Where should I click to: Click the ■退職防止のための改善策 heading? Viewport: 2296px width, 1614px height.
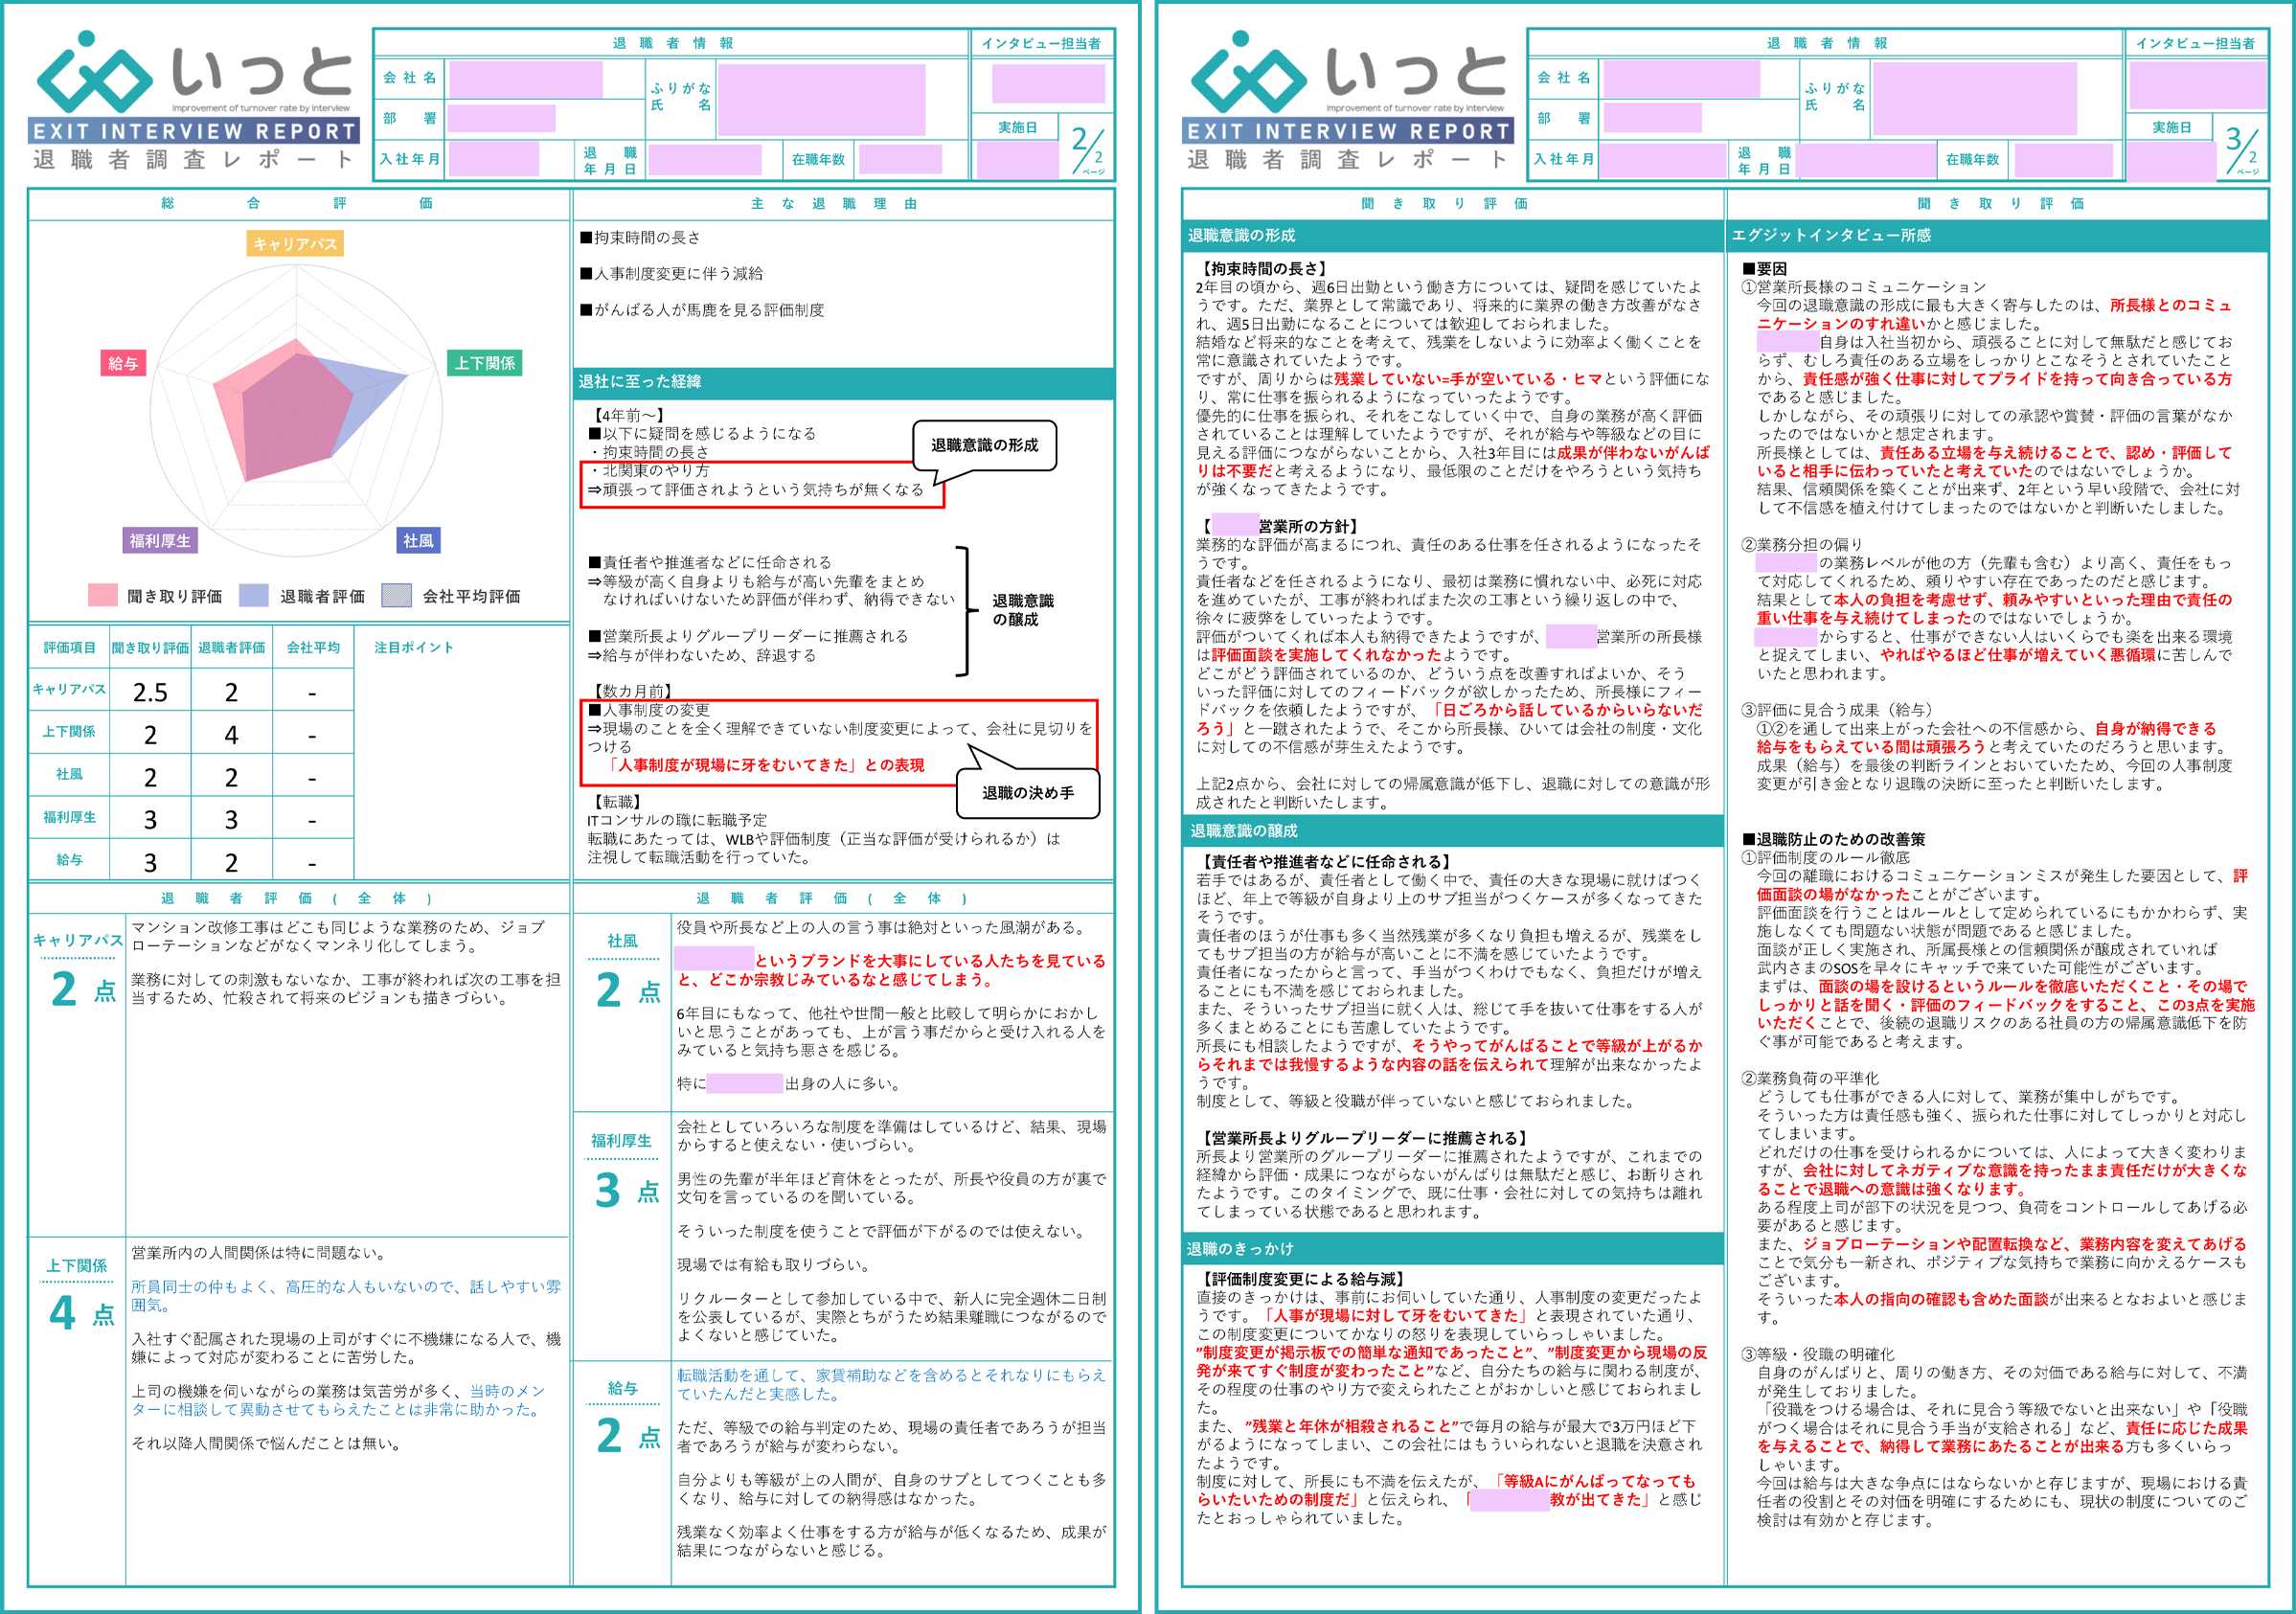(x=1834, y=840)
